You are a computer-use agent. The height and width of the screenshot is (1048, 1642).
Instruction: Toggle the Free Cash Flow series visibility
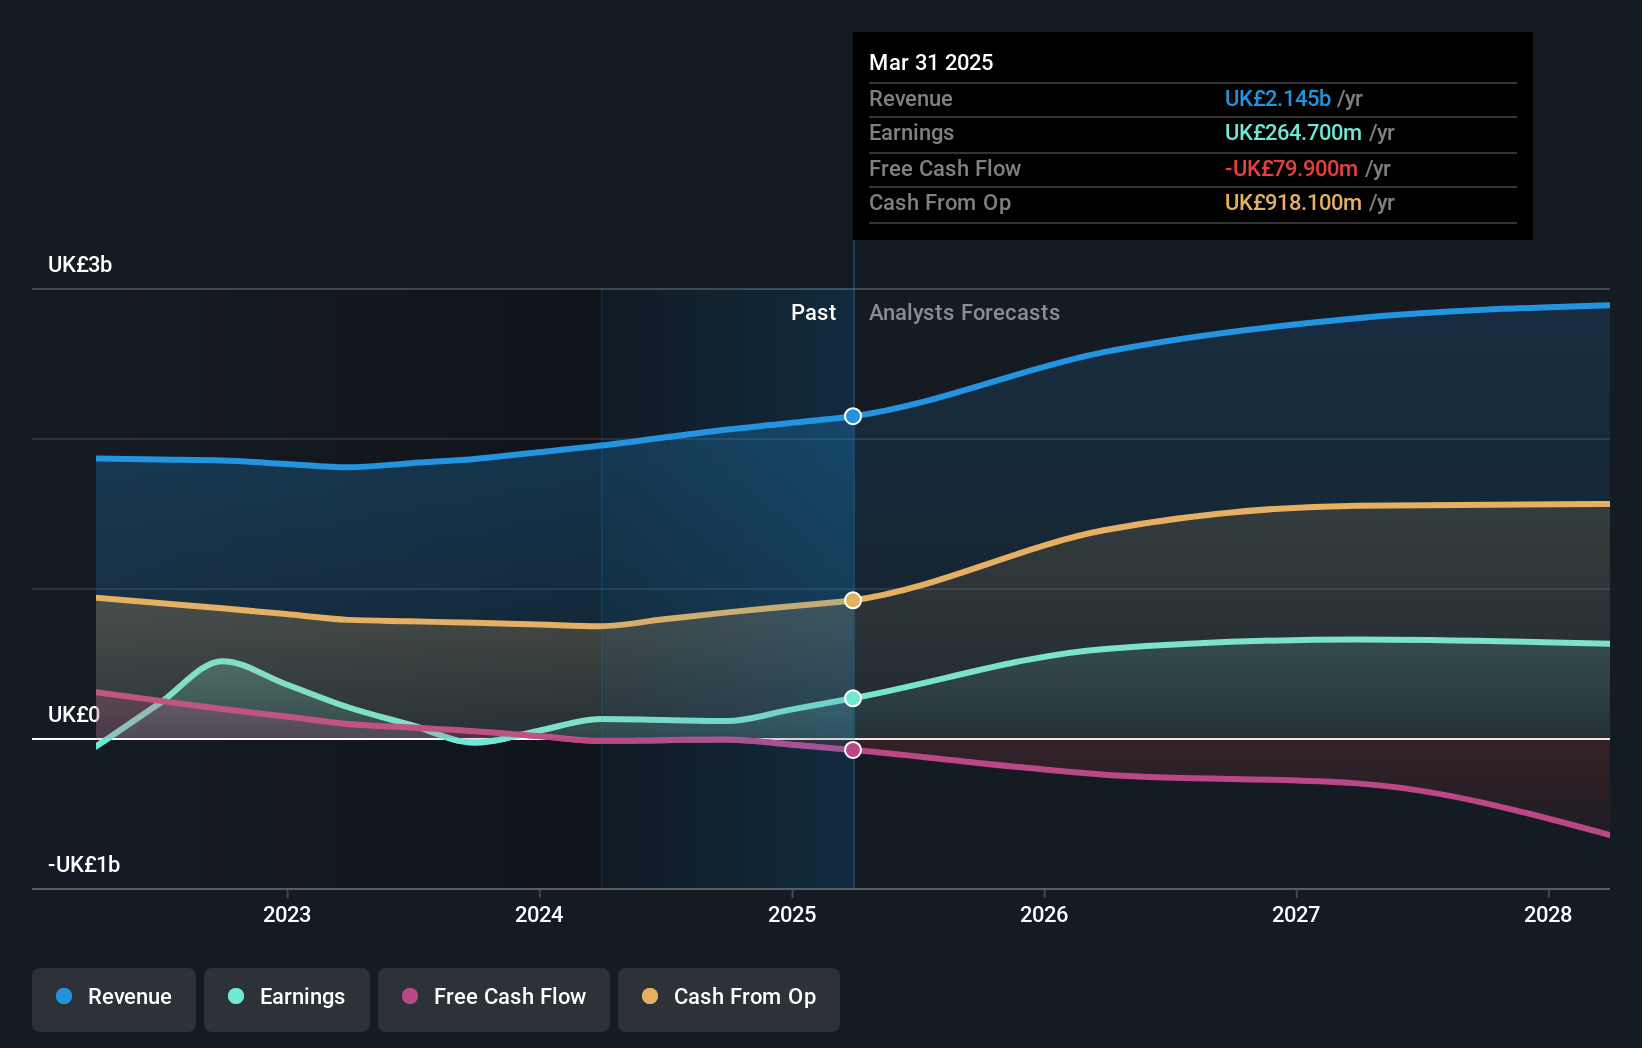(493, 997)
